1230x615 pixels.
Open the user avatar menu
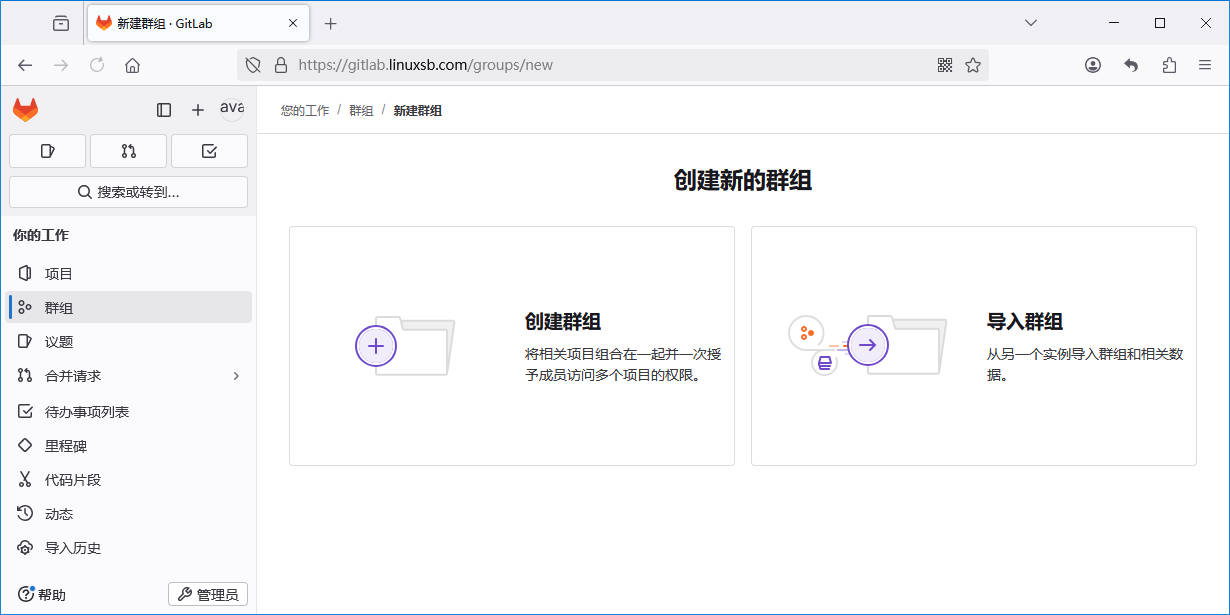pos(232,109)
